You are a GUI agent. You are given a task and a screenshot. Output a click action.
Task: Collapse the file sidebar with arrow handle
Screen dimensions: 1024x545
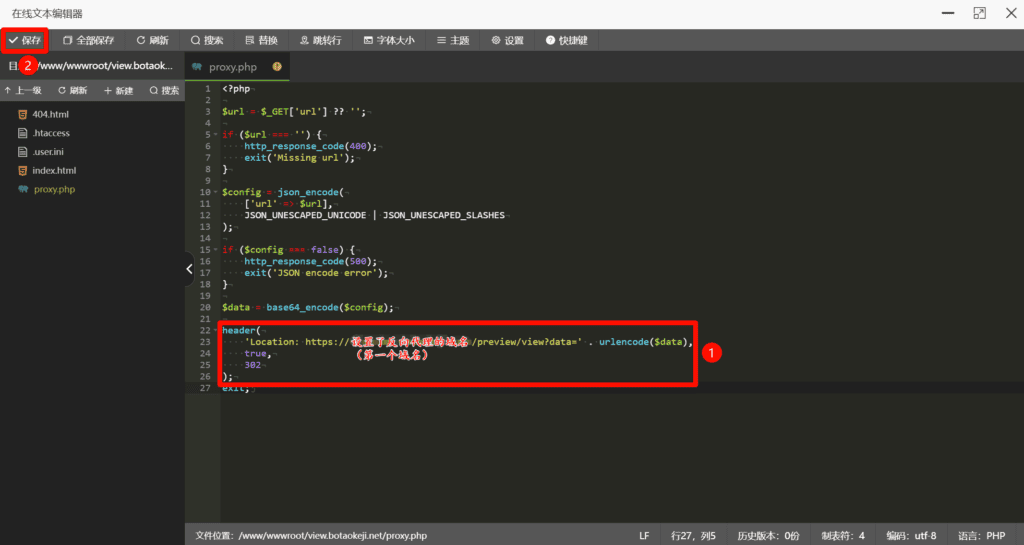tap(189, 269)
